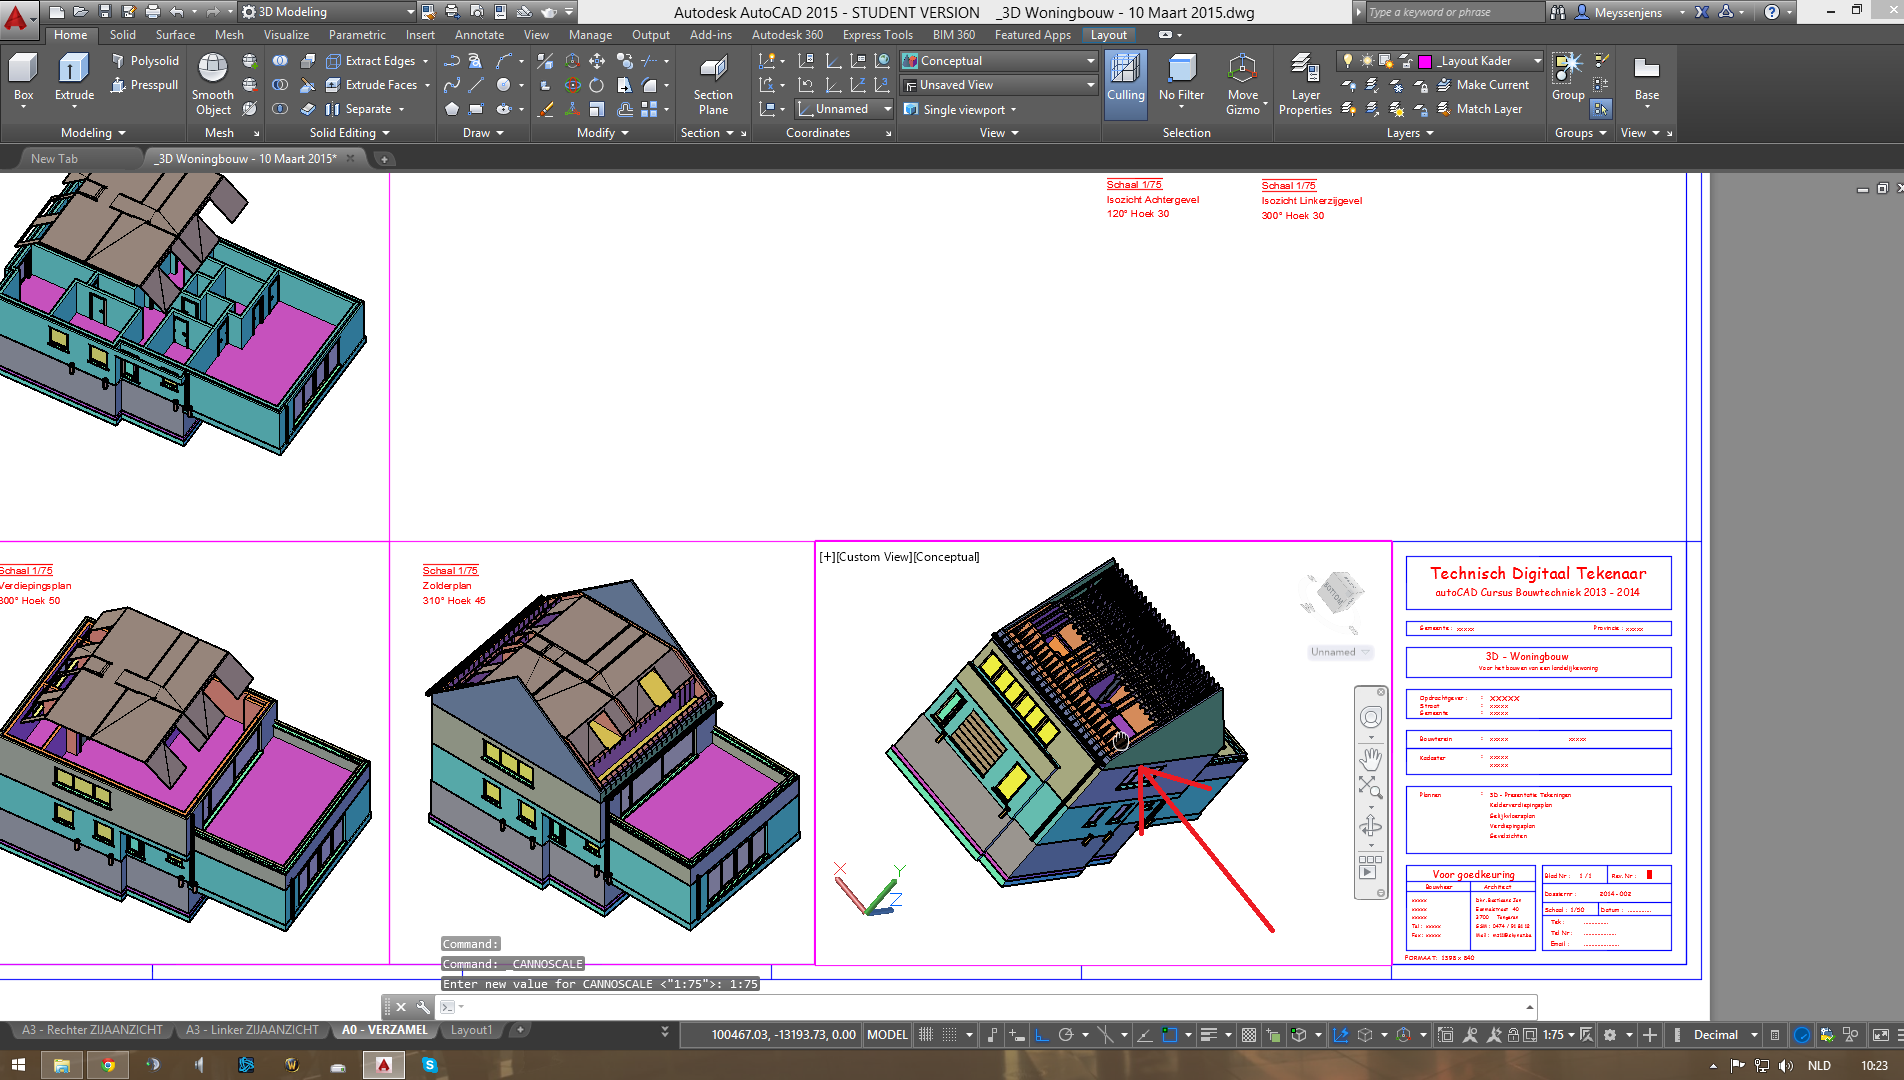Switch to the Visualize ribbon tab
Image resolution: width=1904 pixels, height=1080 pixels.
tap(286, 34)
